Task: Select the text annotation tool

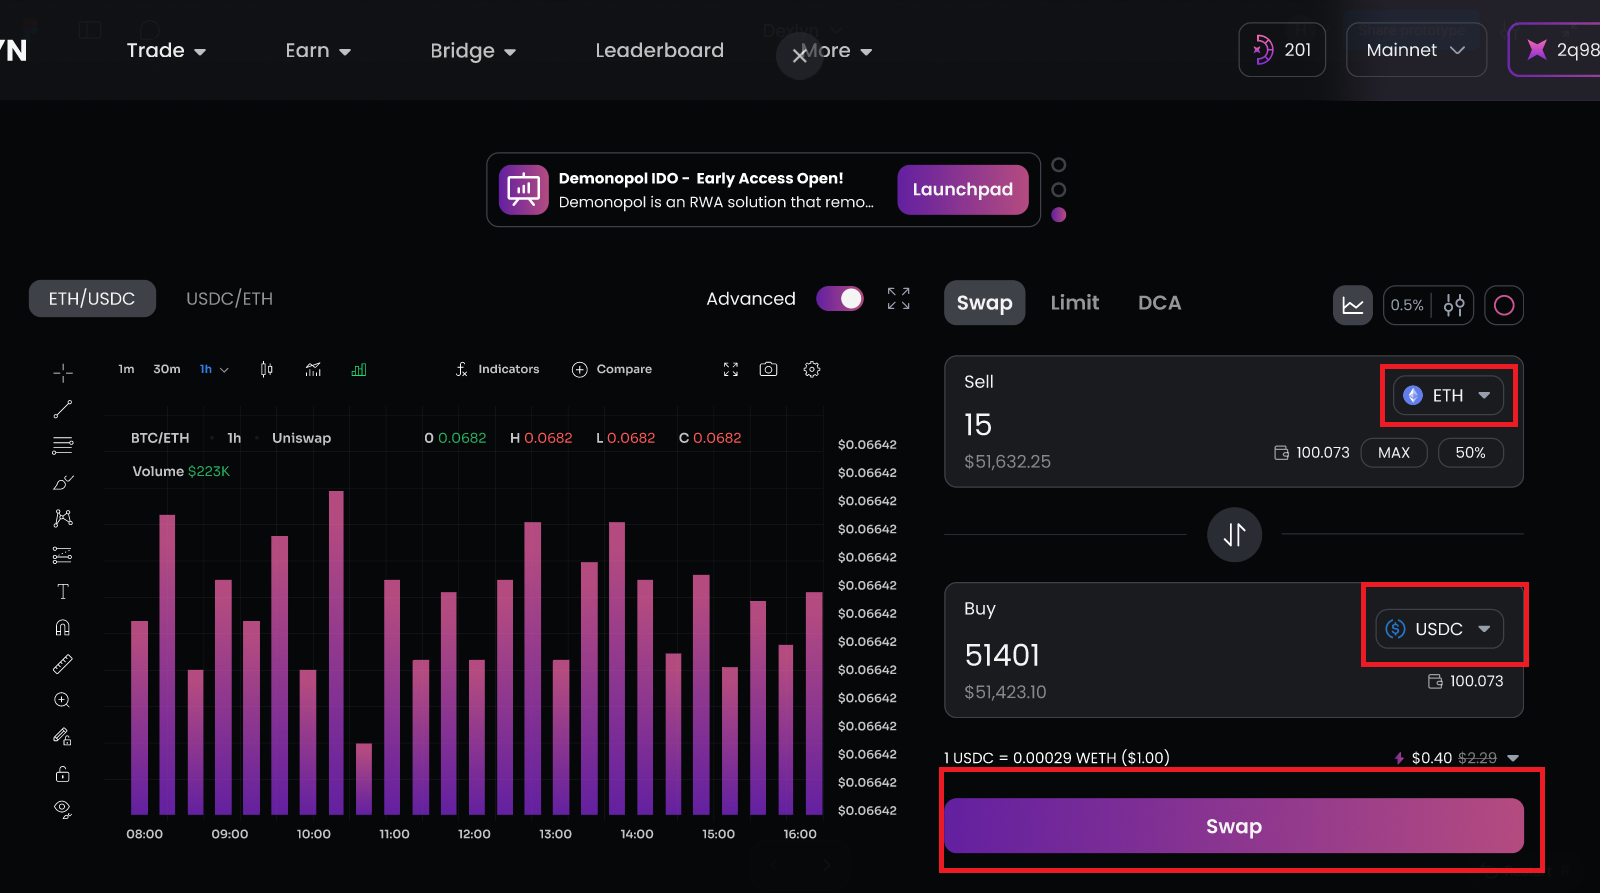Action: tap(62, 592)
